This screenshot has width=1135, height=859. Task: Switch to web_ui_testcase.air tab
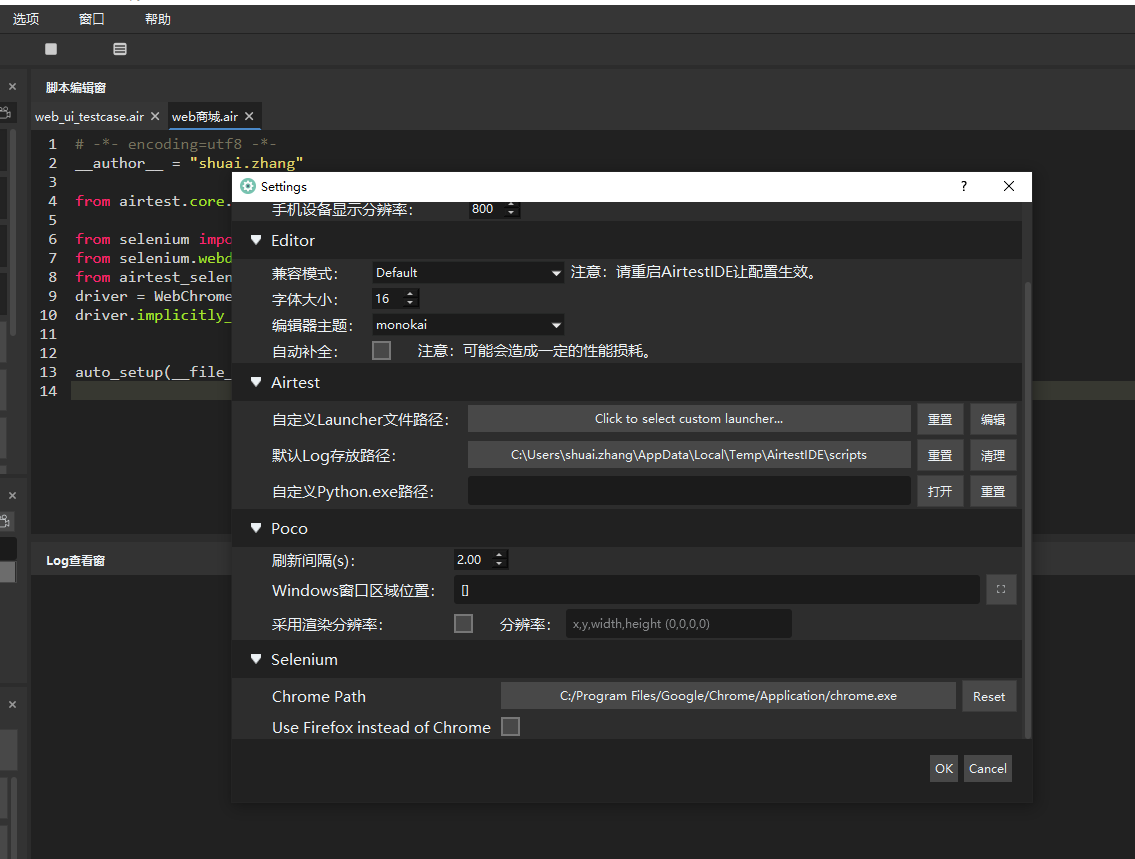pyautogui.click(x=89, y=117)
